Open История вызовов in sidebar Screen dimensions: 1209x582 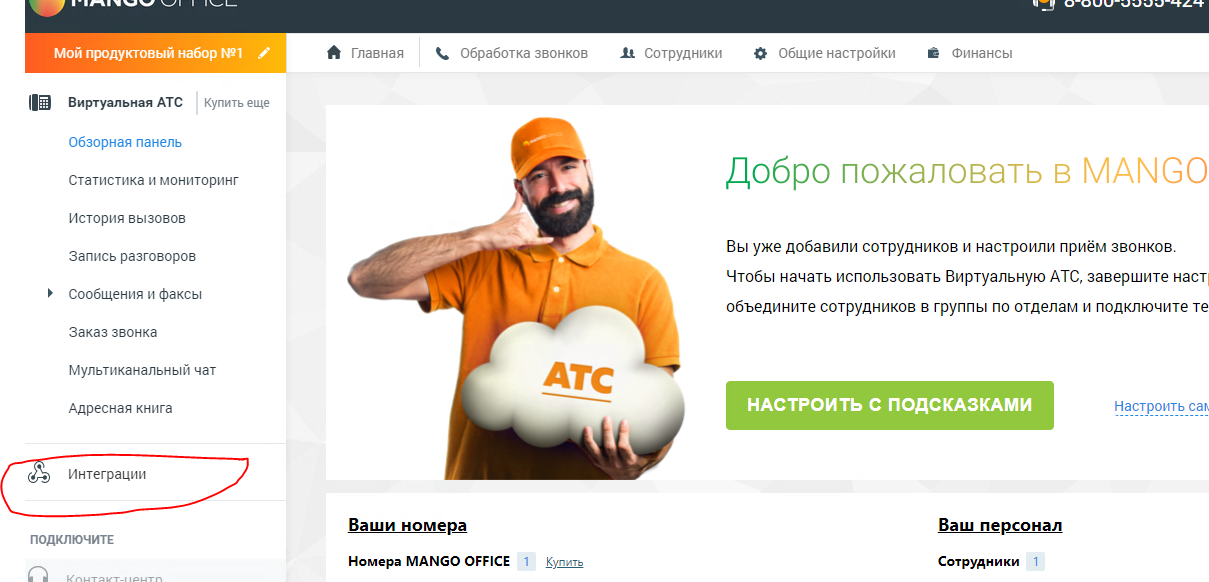click(127, 218)
